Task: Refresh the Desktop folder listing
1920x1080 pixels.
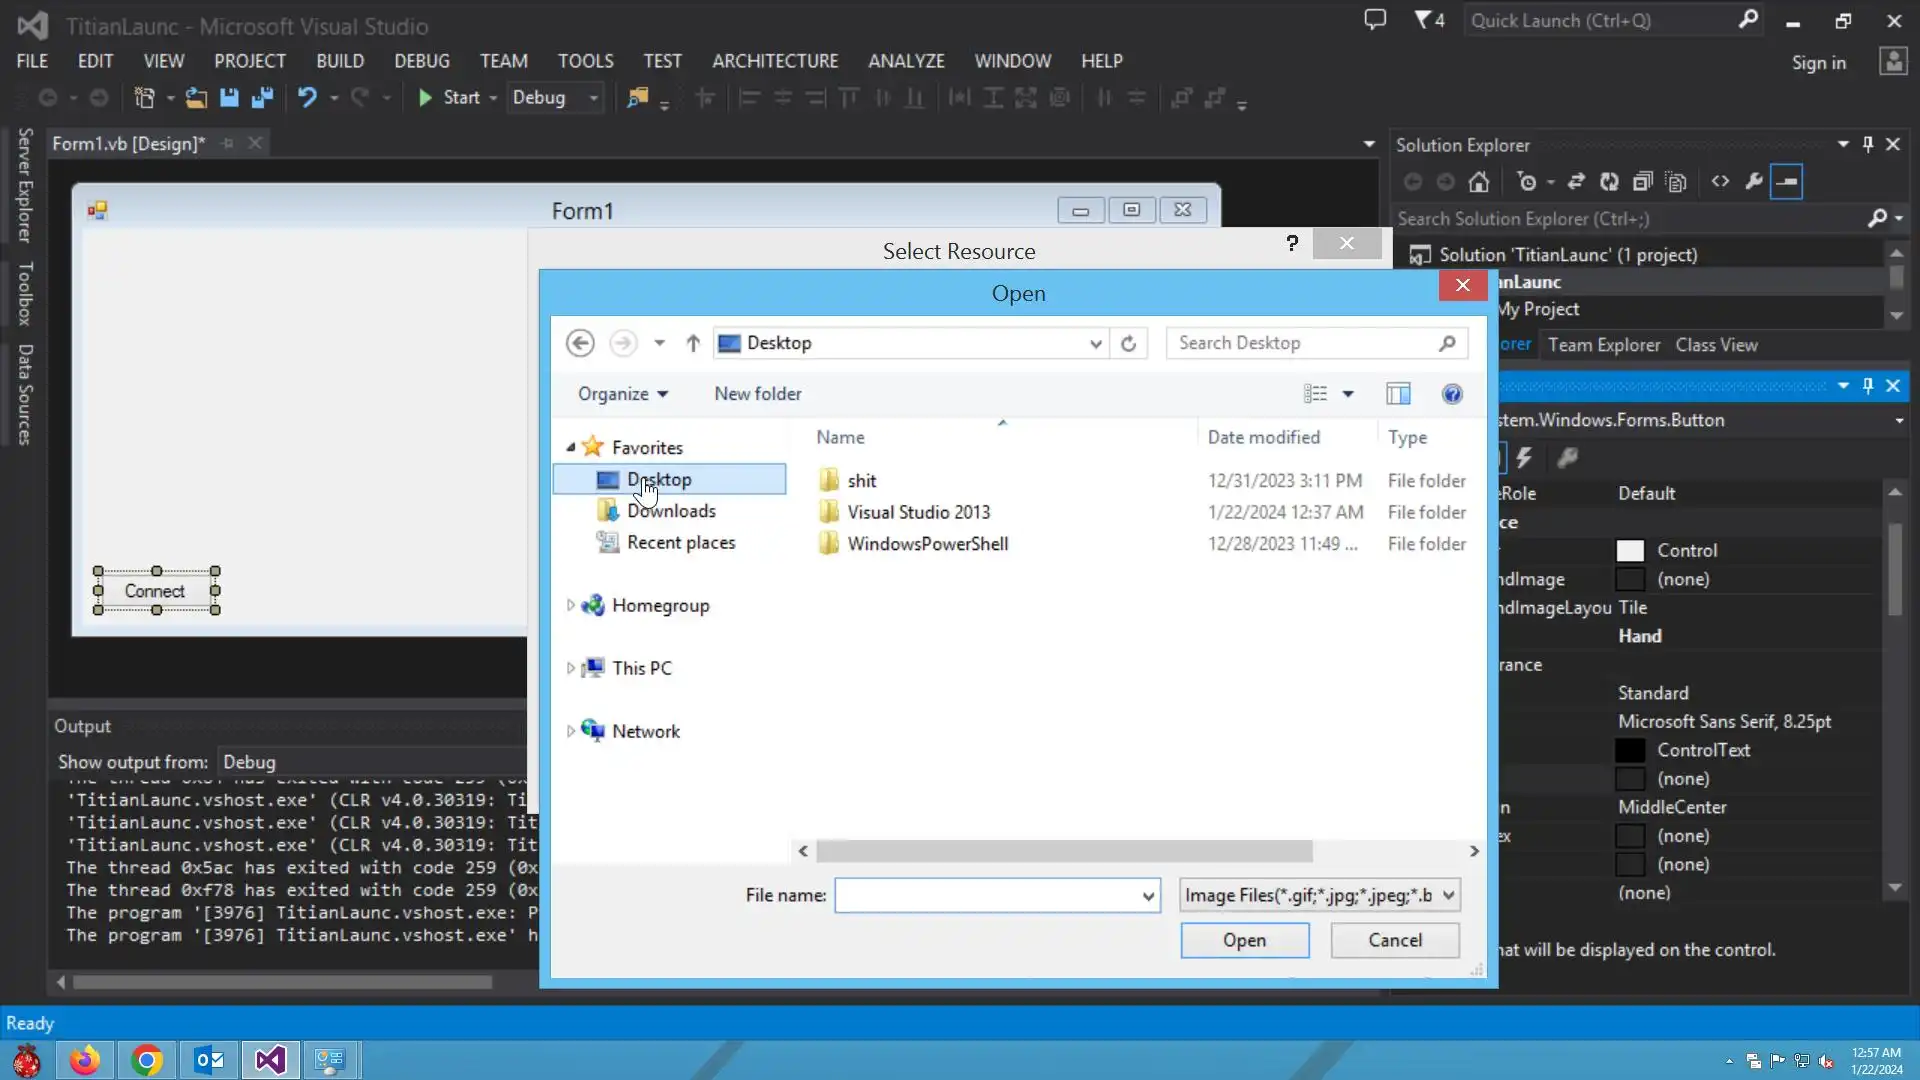Action: pyautogui.click(x=1128, y=343)
